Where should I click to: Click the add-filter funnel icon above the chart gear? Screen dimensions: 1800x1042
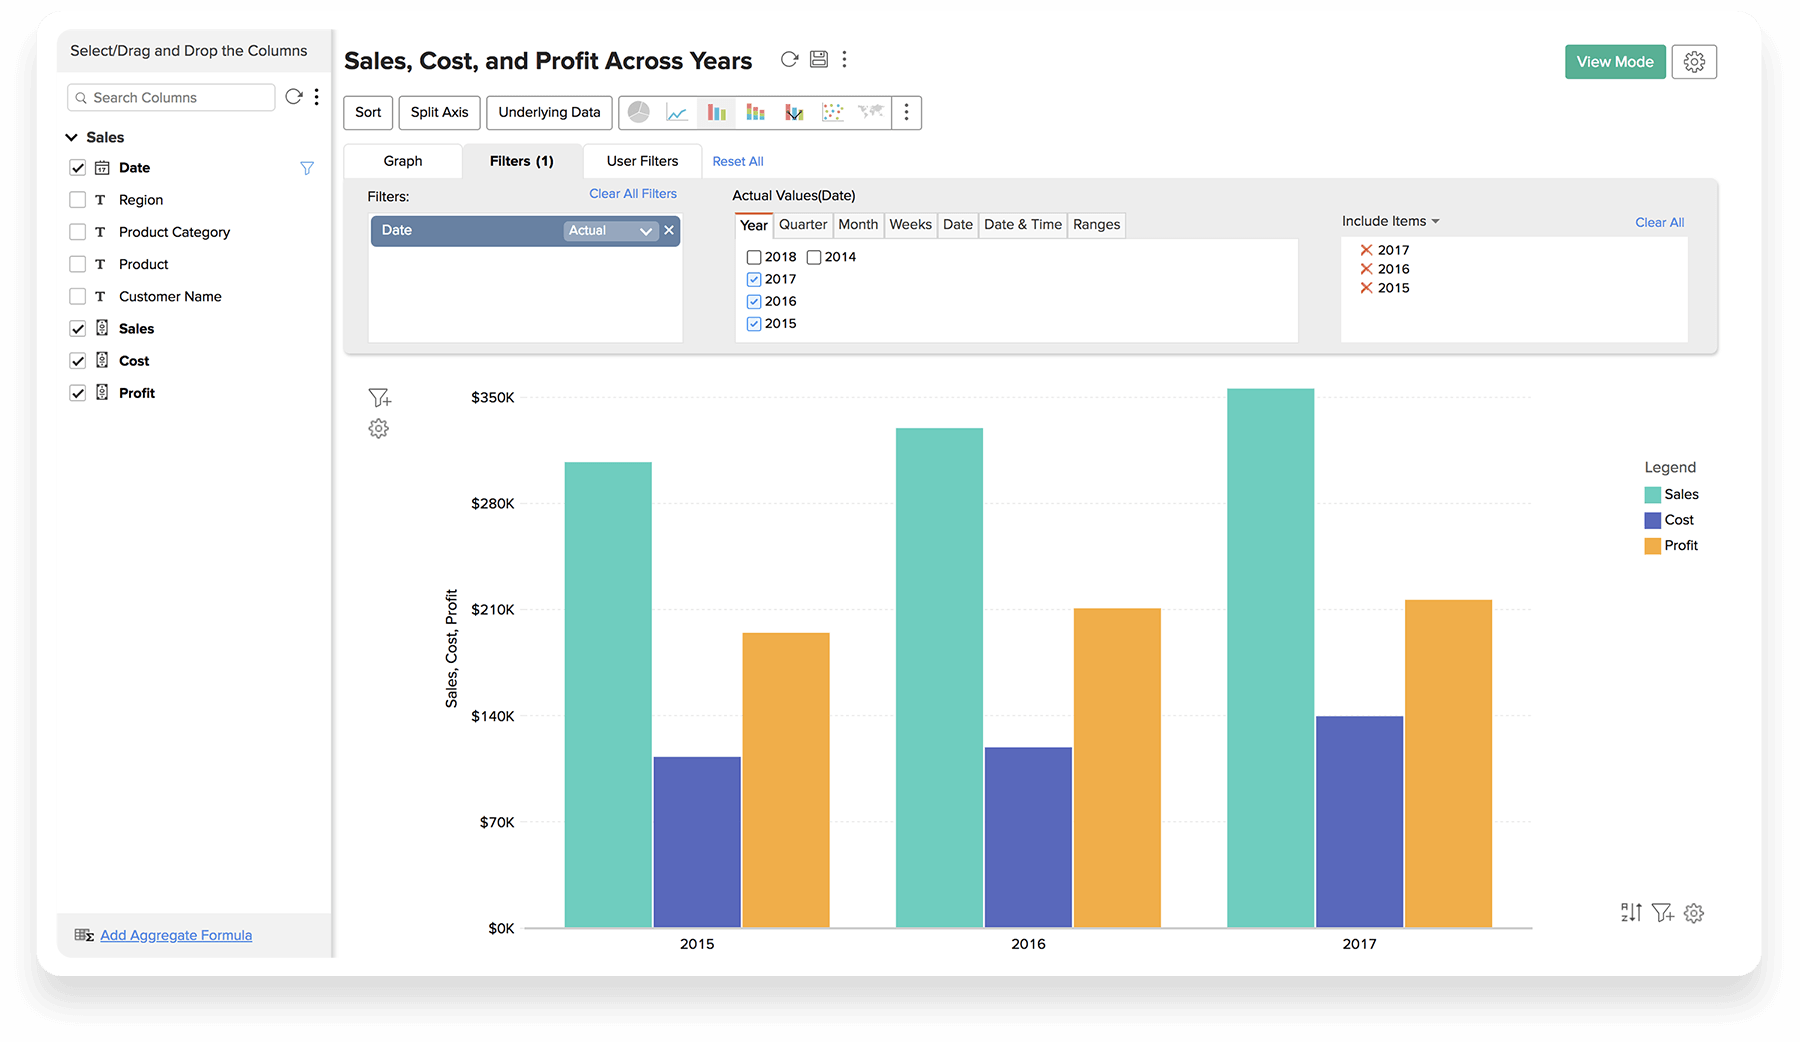[379, 398]
